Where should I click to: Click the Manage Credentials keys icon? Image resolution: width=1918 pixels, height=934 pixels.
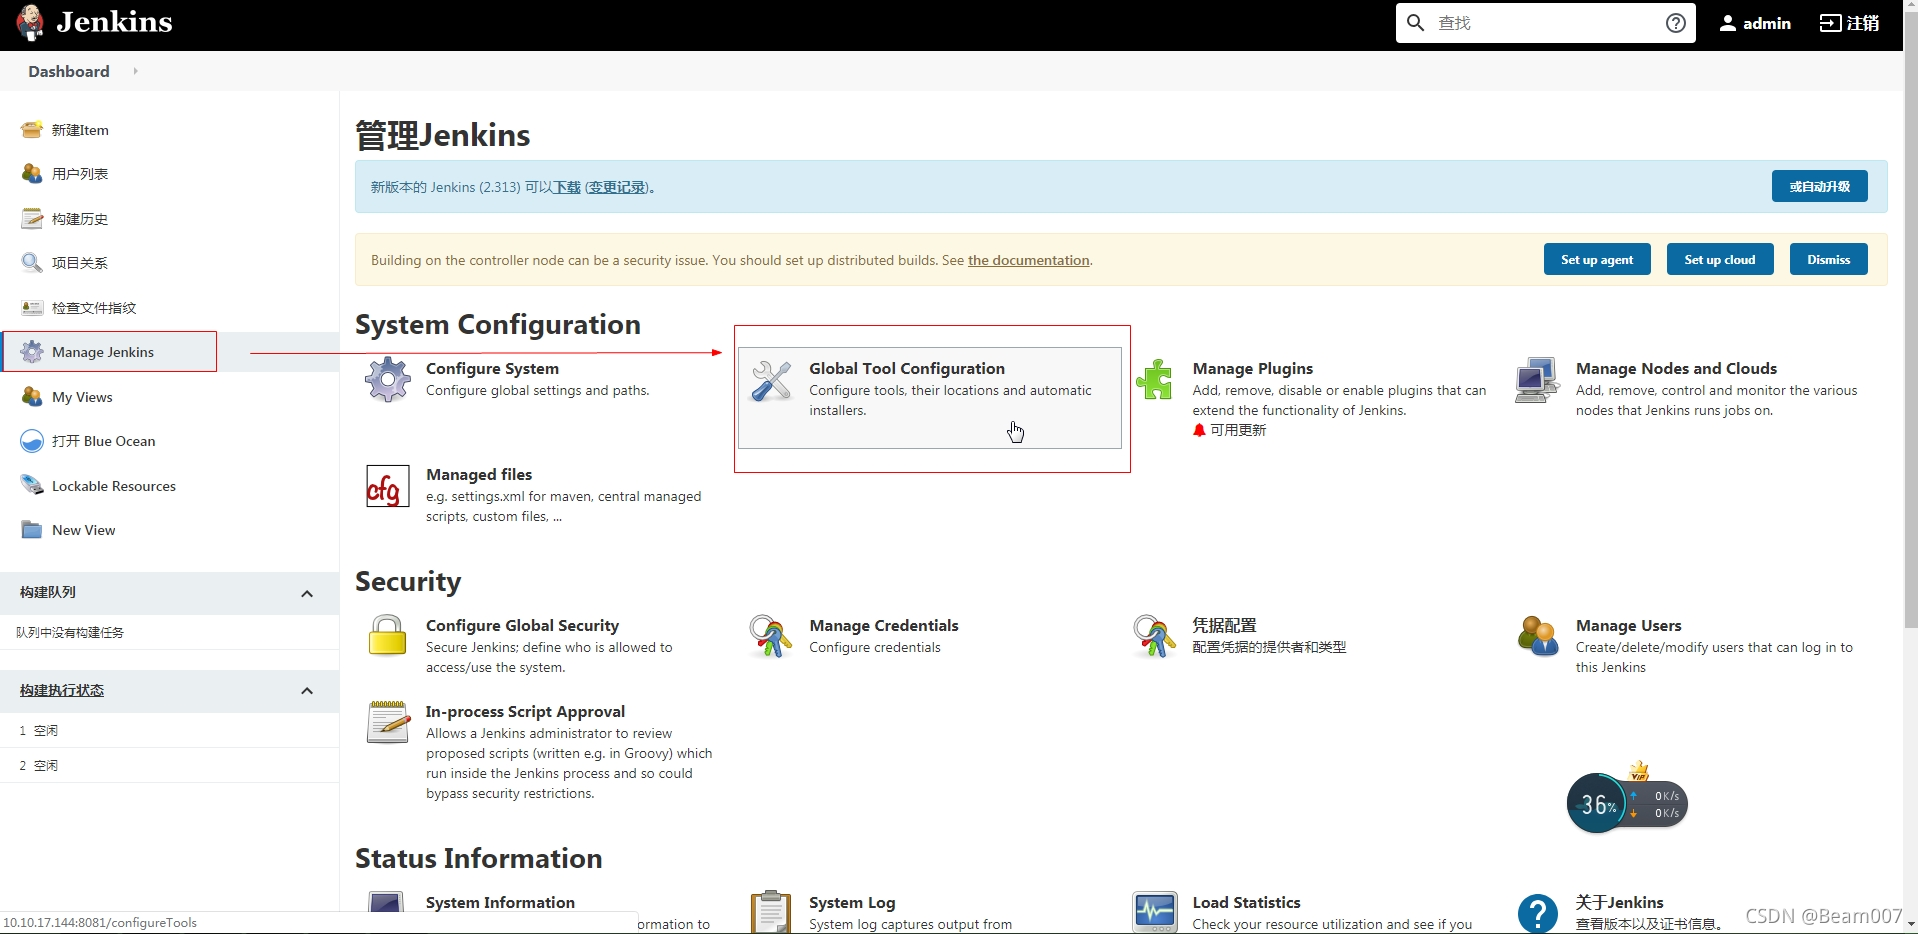[771, 636]
